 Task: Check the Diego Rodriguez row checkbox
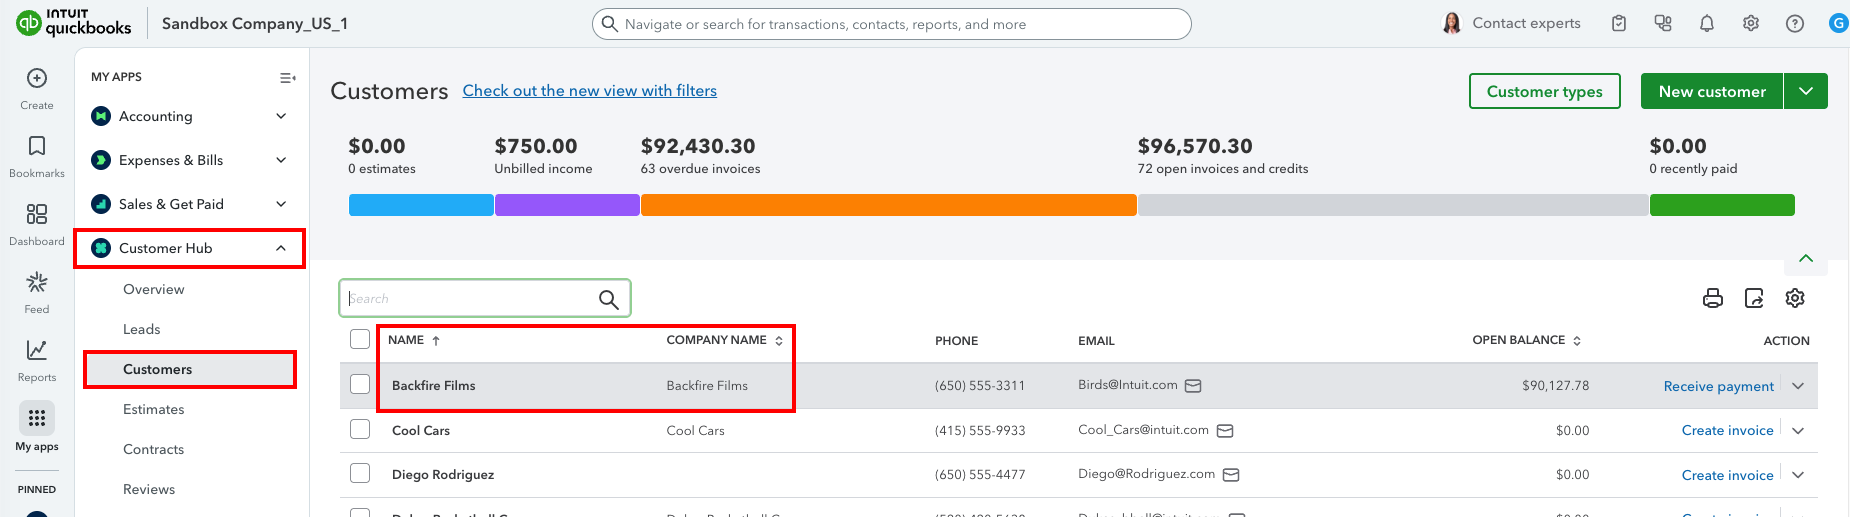[360, 473]
